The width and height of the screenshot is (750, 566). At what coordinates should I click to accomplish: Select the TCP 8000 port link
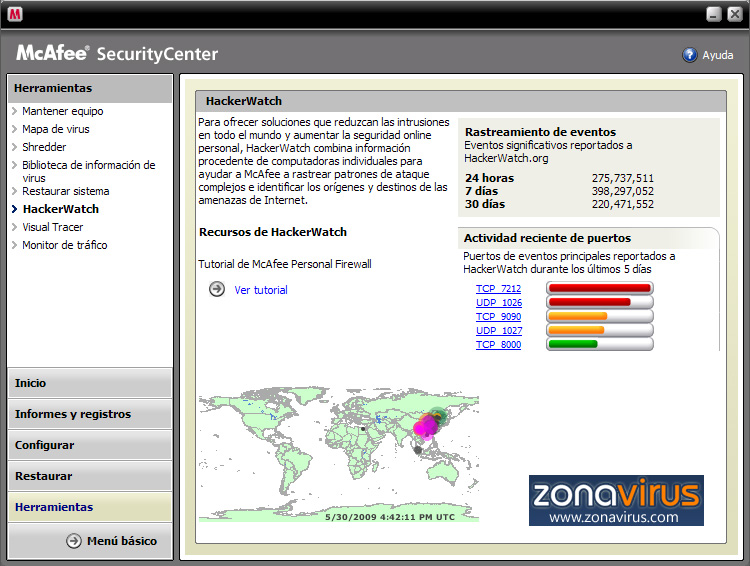[498, 344]
